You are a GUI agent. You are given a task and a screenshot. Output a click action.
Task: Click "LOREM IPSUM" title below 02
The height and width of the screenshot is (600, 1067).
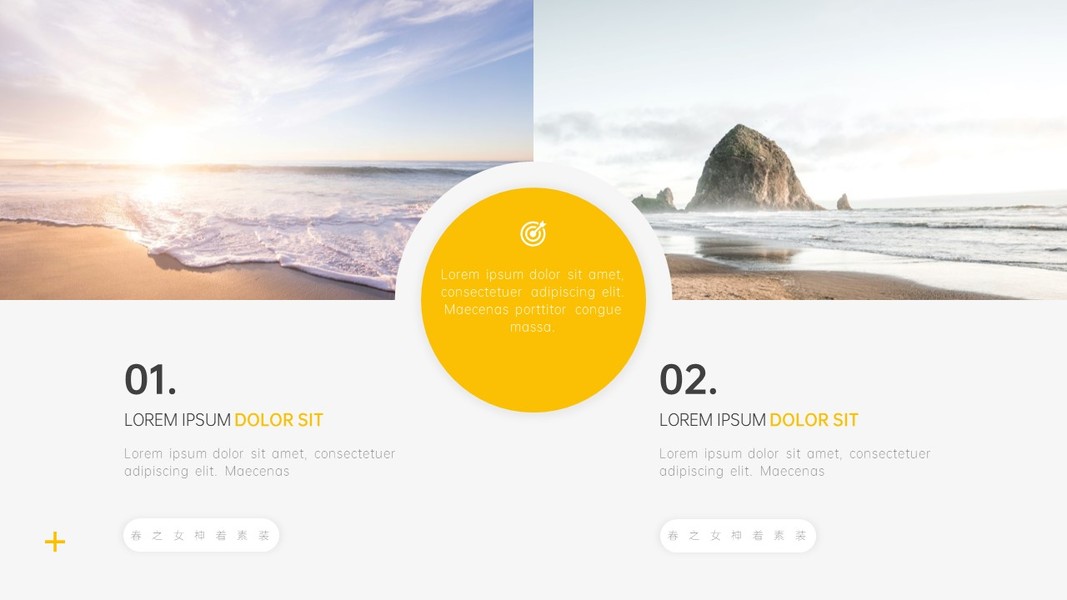click(x=712, y=420)
